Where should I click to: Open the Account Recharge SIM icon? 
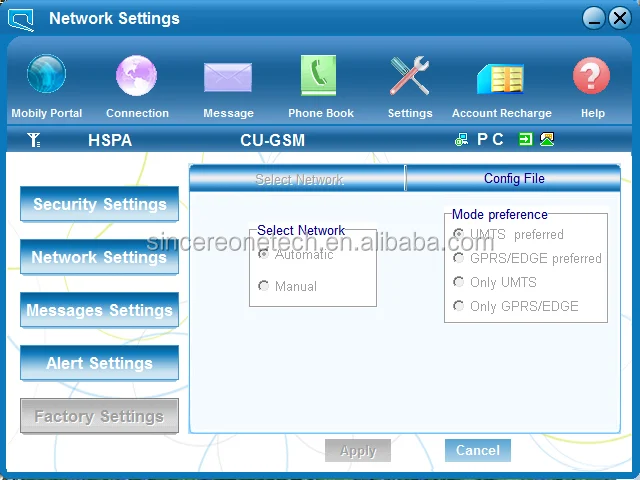coord(500,78)
